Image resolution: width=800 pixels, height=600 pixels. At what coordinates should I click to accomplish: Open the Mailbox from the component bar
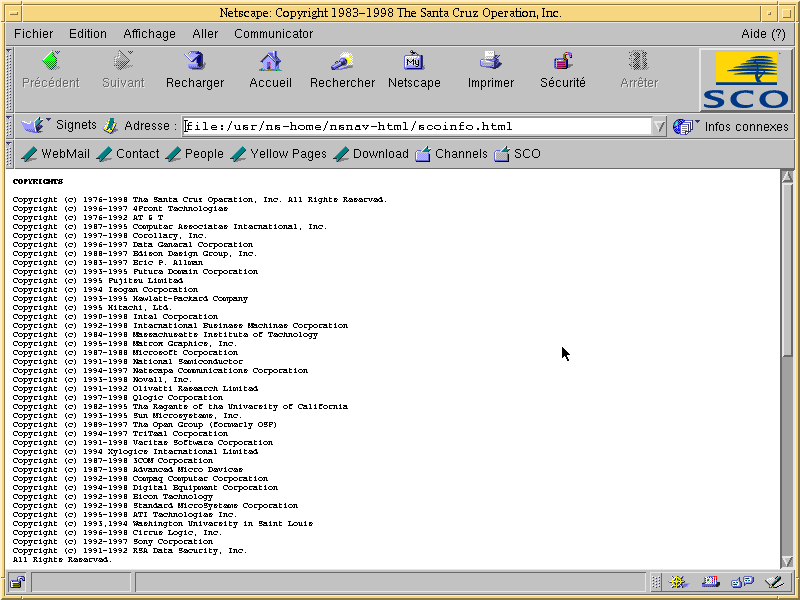tap(710, 582)
